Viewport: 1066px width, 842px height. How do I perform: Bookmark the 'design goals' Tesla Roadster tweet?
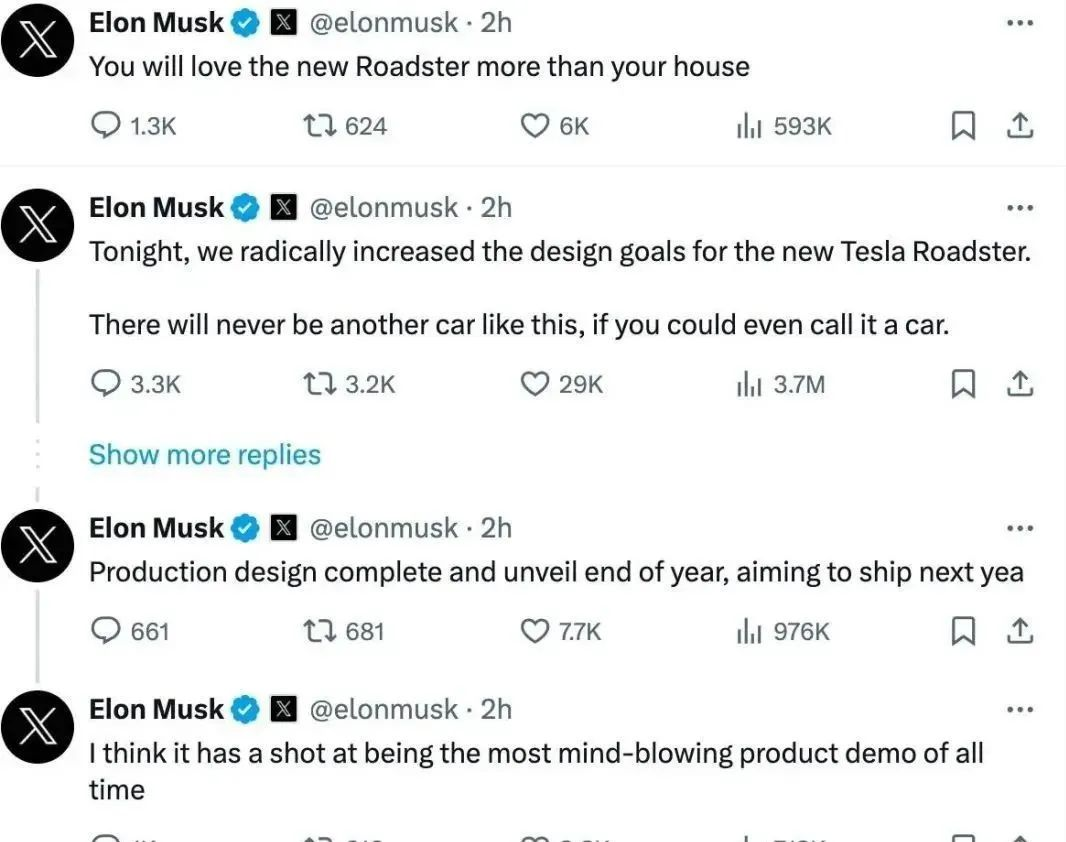(962, 384)
